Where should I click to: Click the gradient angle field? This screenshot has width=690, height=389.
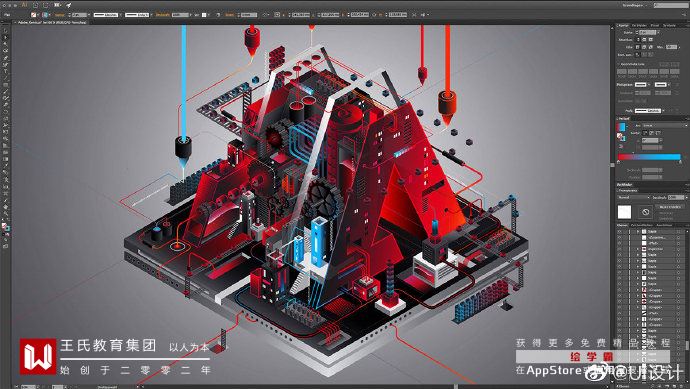650,140
